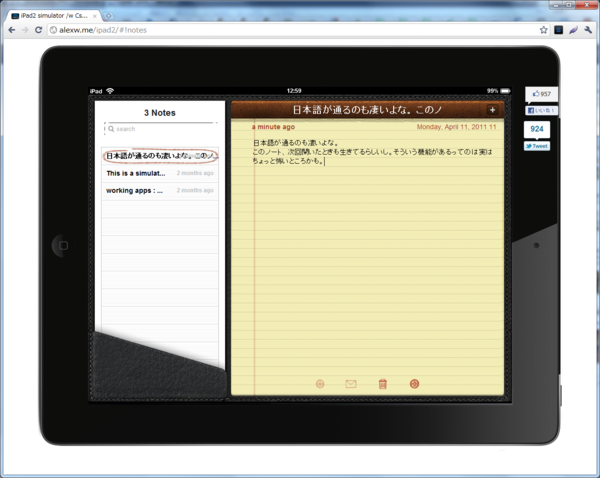Click the 'a minute ago' timestamp
This screenshot has width=600, height=478.
[x=274, y=127]
